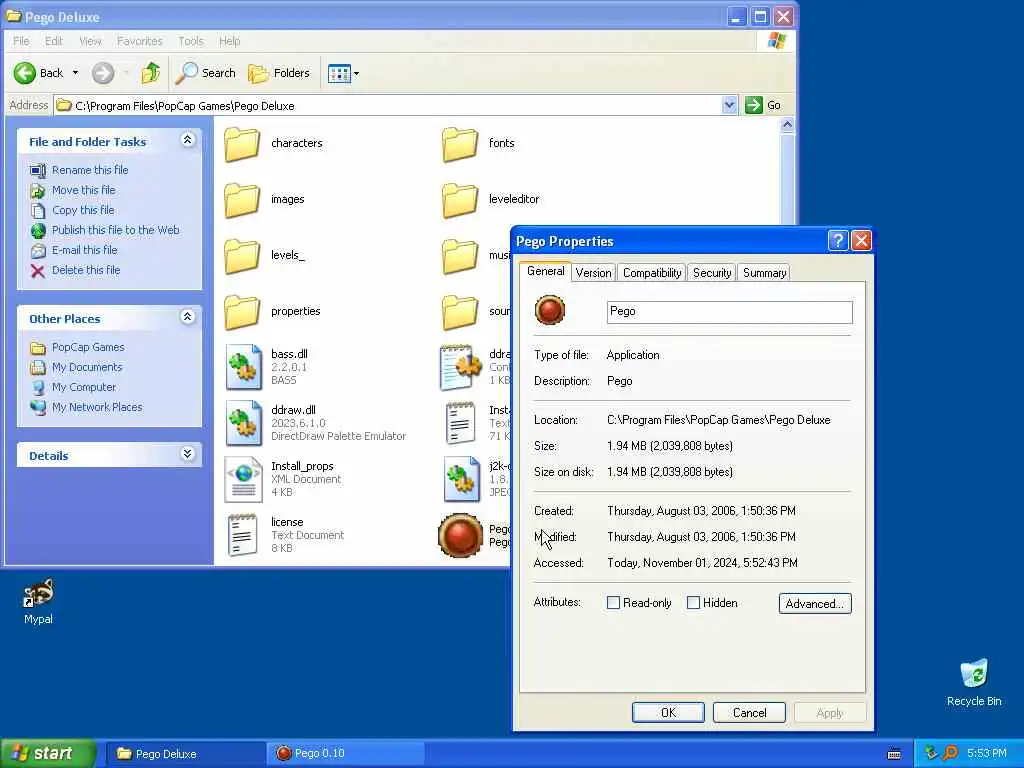This screenshot has width=1024, height=768.
Task: Click Rename this file task
Action: coord(90,170)
